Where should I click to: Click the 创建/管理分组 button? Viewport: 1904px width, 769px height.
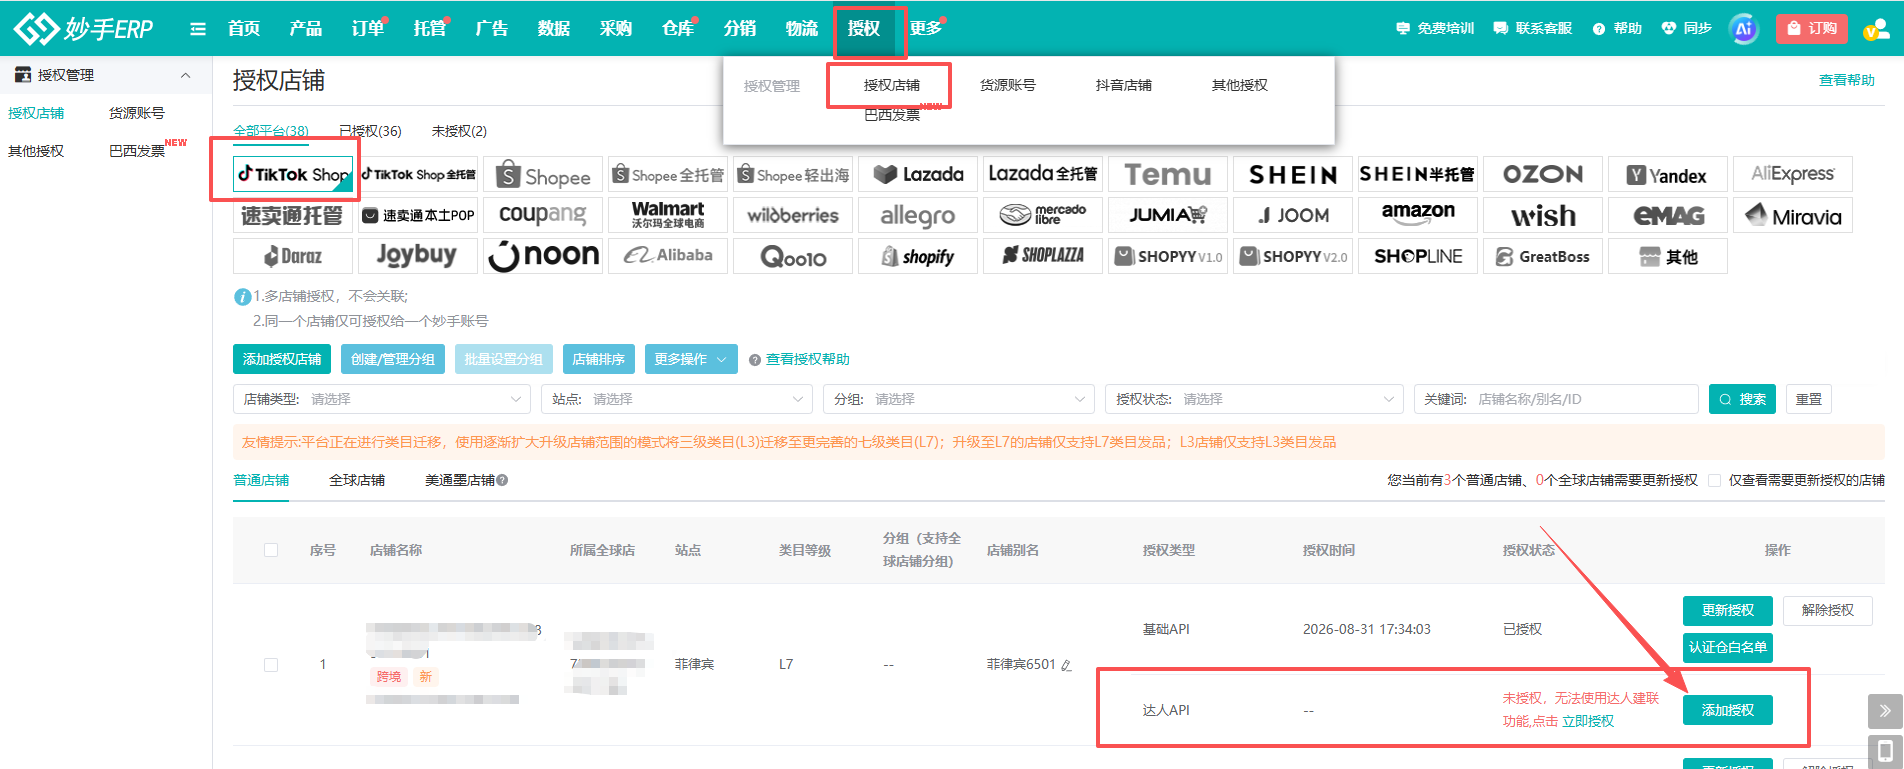(x=393, y=359)
